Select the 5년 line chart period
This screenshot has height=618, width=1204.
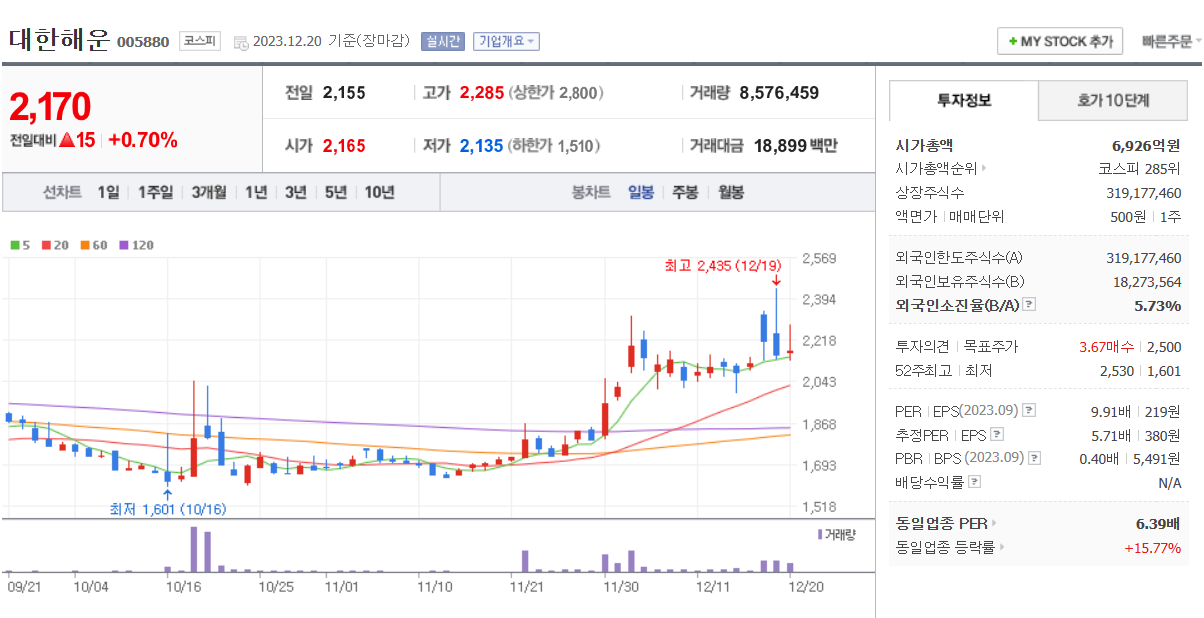click(x=336, y=192)
